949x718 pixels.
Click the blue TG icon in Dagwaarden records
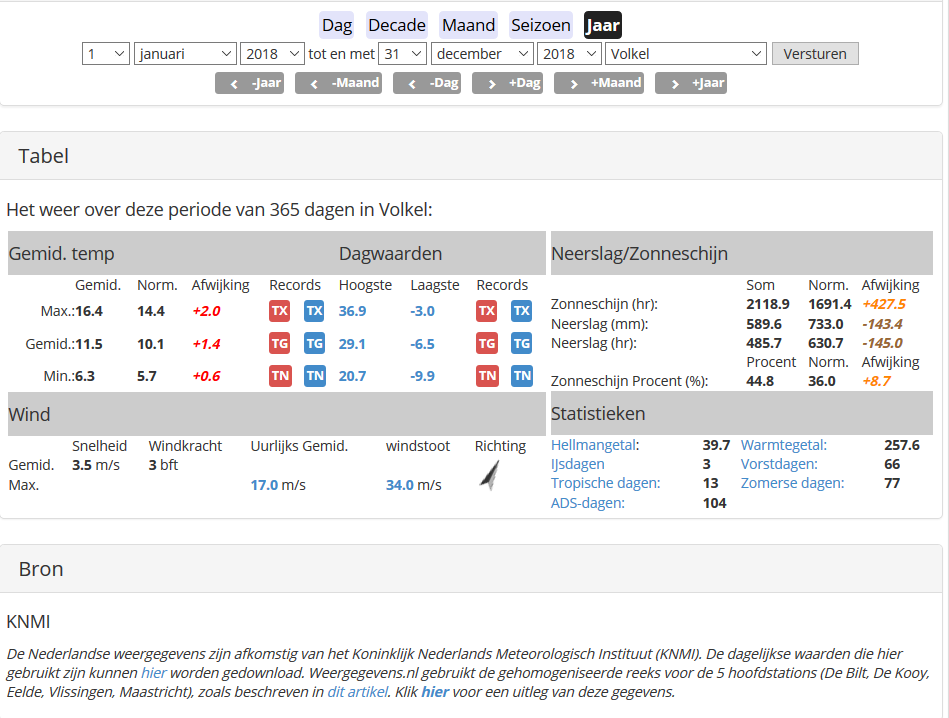click(x=522, y=344)
